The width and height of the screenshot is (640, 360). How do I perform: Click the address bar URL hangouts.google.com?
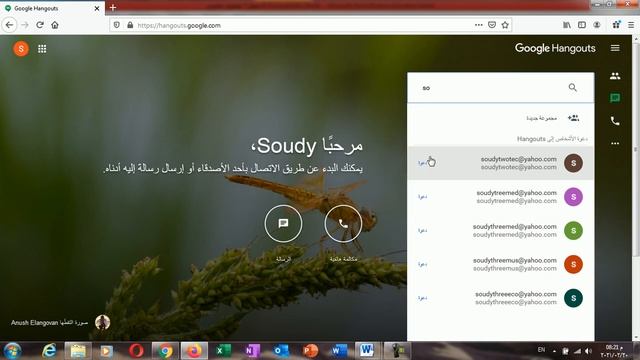(179, 25)
